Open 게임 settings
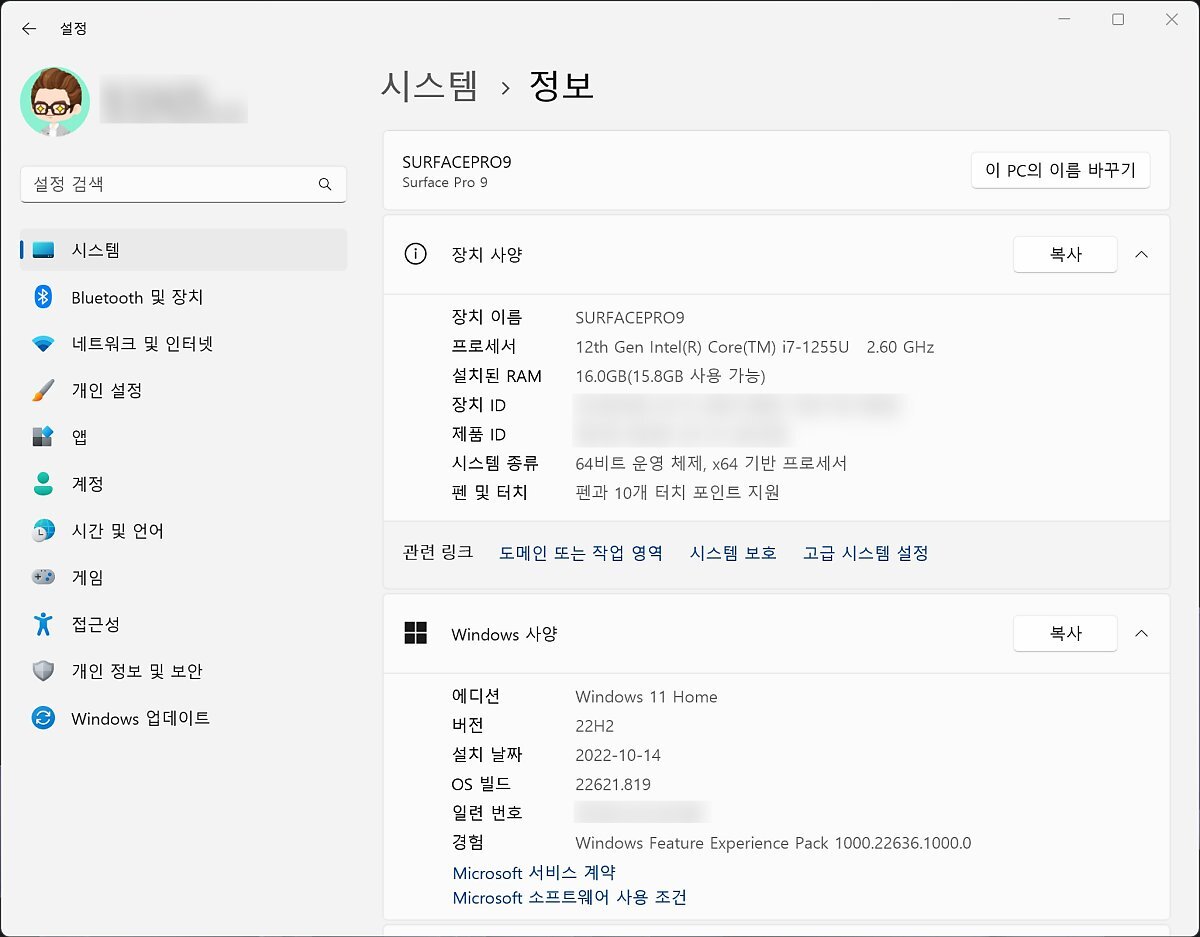The height and width of the screenshot is (937, 1200). click(184, 577)
